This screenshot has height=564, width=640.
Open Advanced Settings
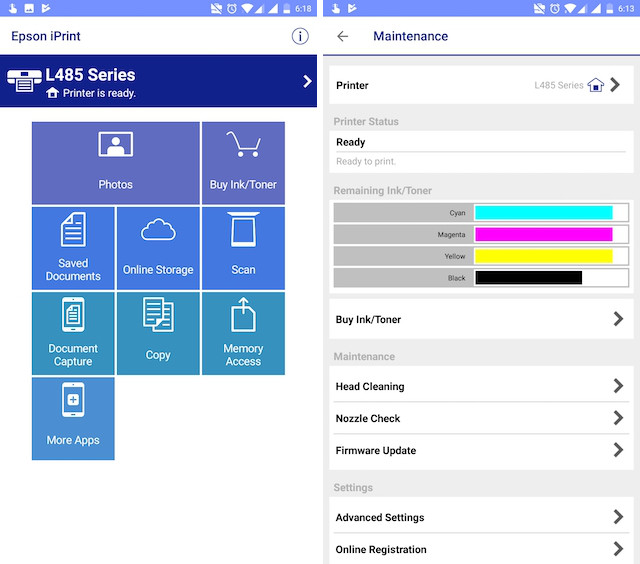(480, 517)
